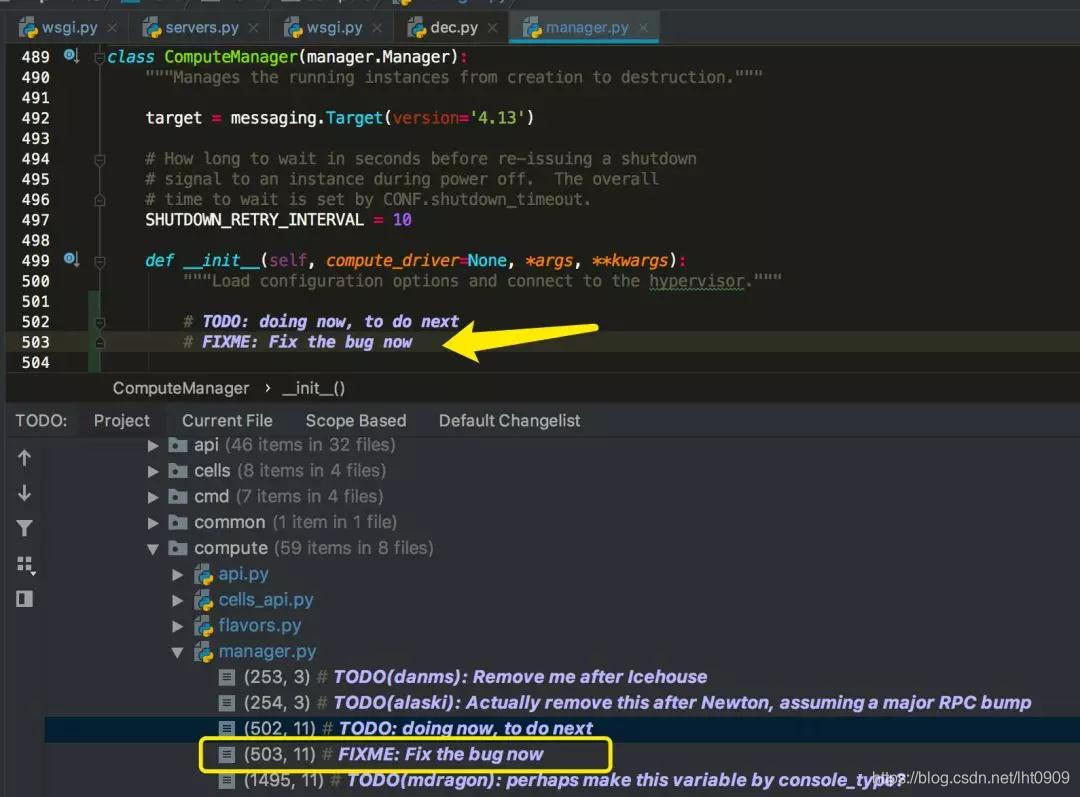This screenshot has height=797, width=1080.
Task: Expand the api.py file node
Action: pos(178,575)
